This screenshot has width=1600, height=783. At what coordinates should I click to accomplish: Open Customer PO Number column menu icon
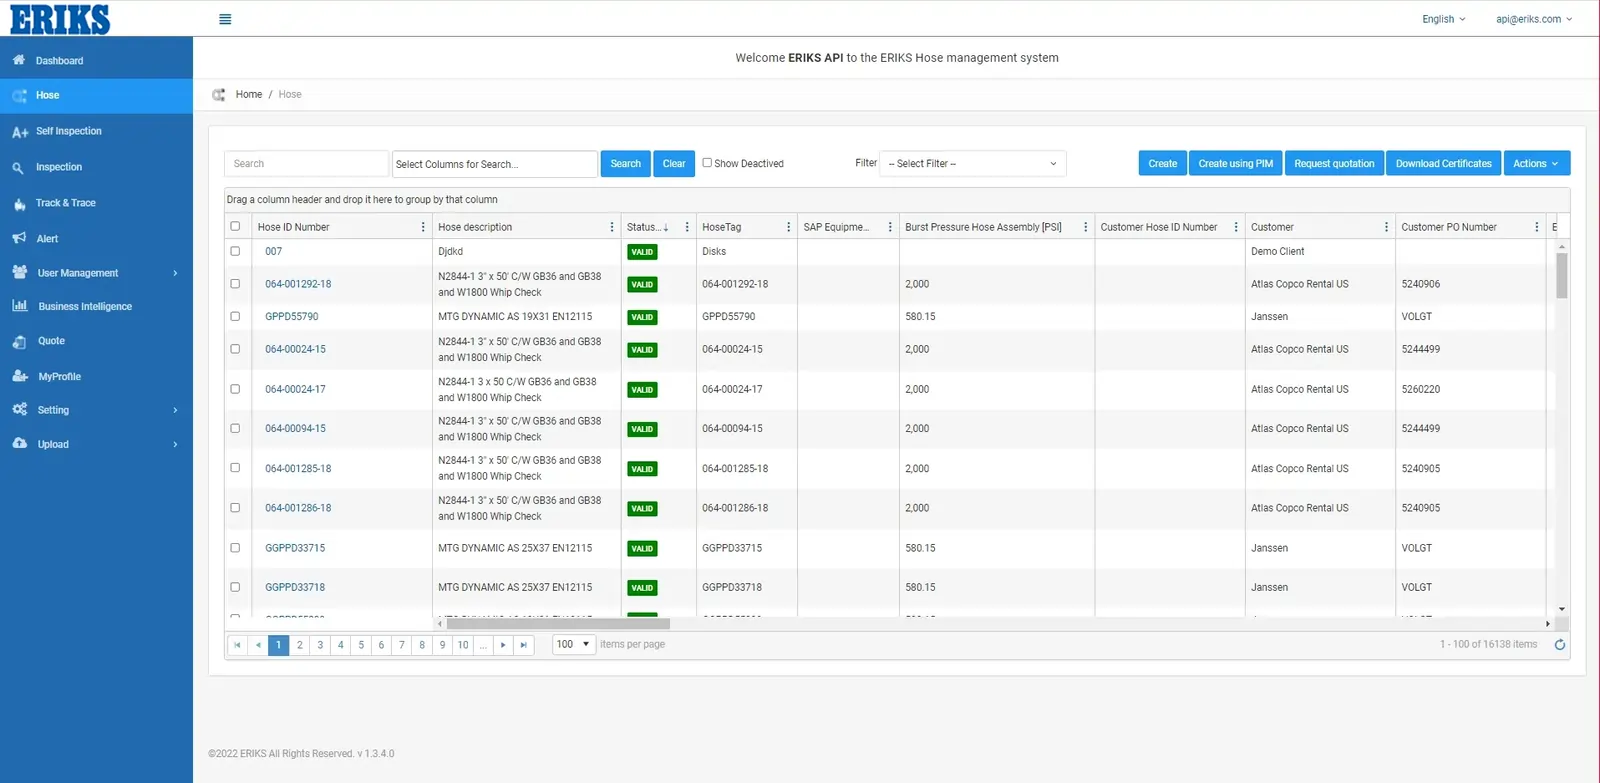coord(1537,227)
